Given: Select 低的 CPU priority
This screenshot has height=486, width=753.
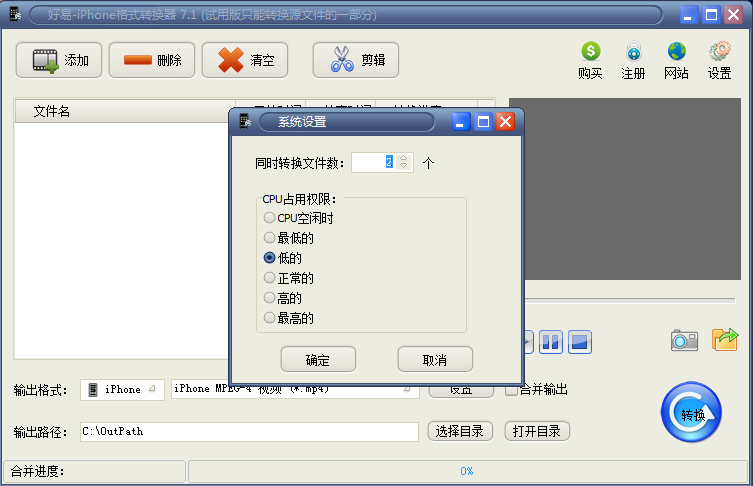Looking at the screenshot, I should pyautogui.click(x=283, y=258).
